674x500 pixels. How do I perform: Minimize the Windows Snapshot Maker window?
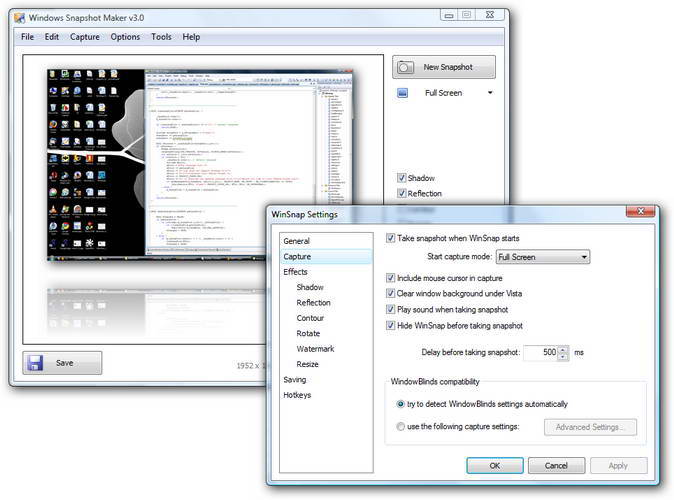click(x=449, y=15)
